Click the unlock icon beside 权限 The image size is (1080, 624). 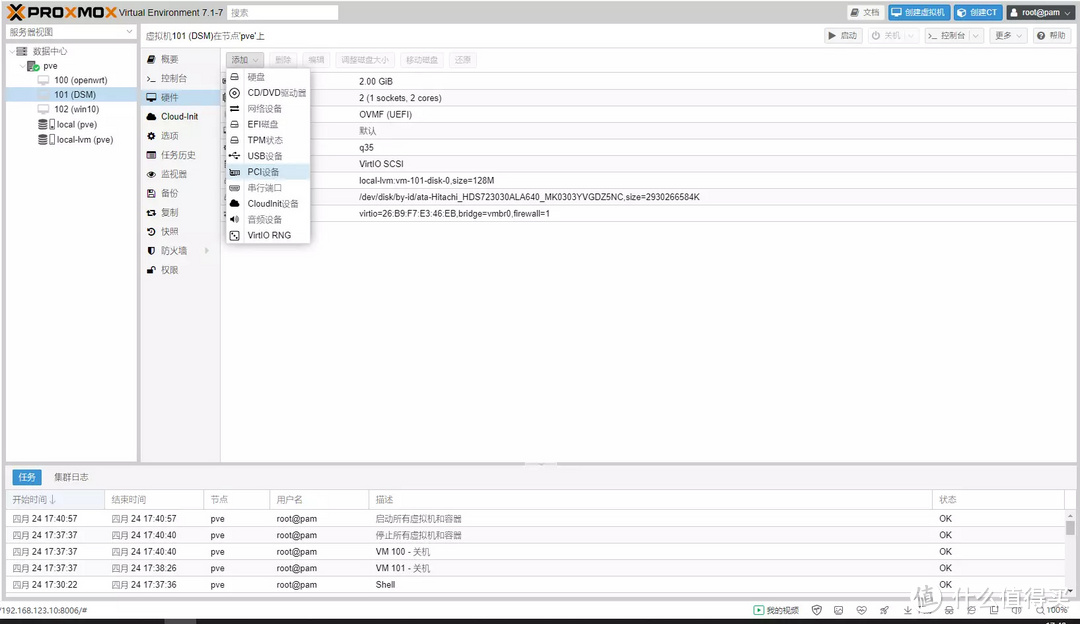point(151,270)
